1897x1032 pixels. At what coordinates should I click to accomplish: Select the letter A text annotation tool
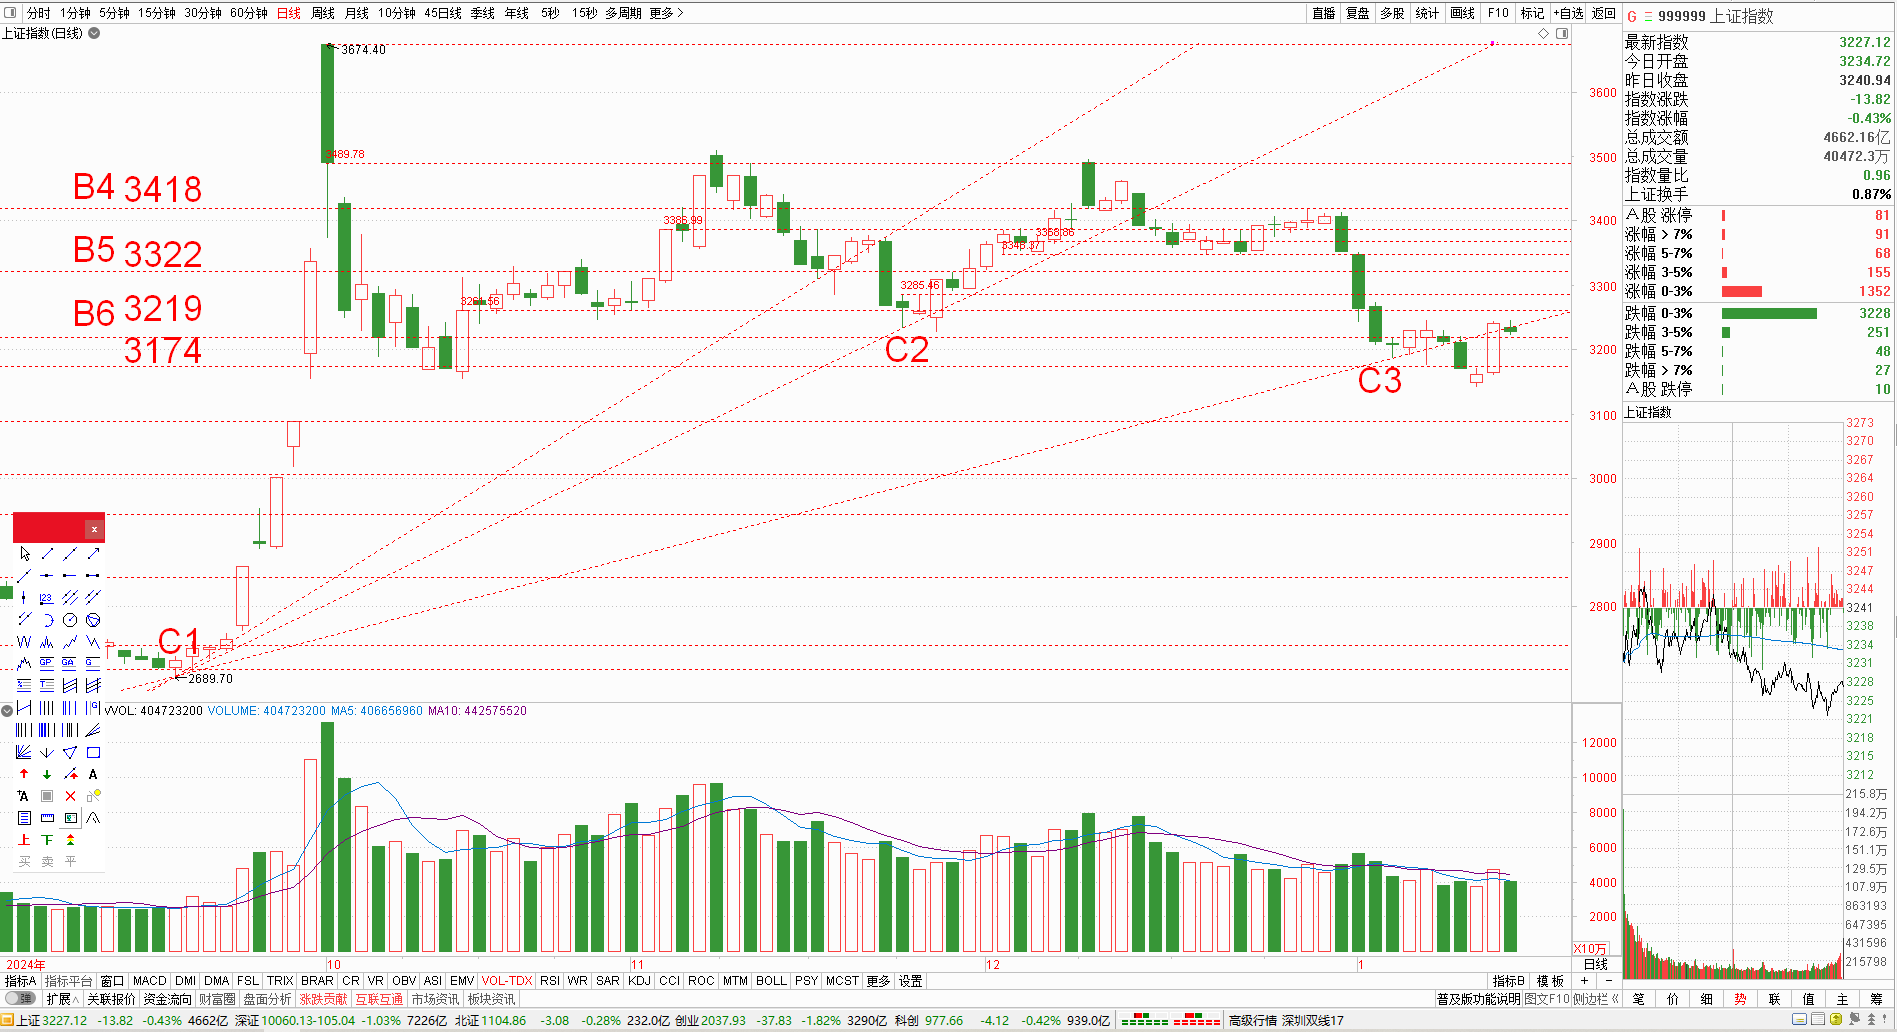pyautogui.click(x=93, y=775)
